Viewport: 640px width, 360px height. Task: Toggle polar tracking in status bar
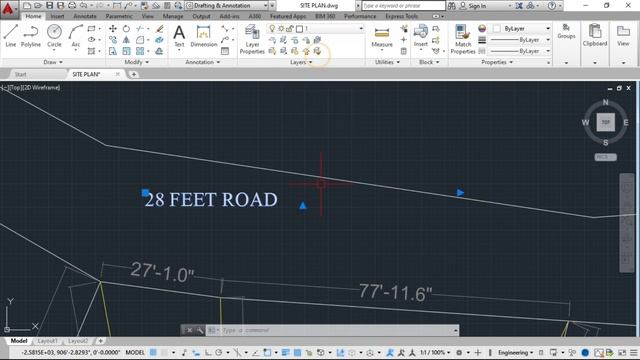219,353
